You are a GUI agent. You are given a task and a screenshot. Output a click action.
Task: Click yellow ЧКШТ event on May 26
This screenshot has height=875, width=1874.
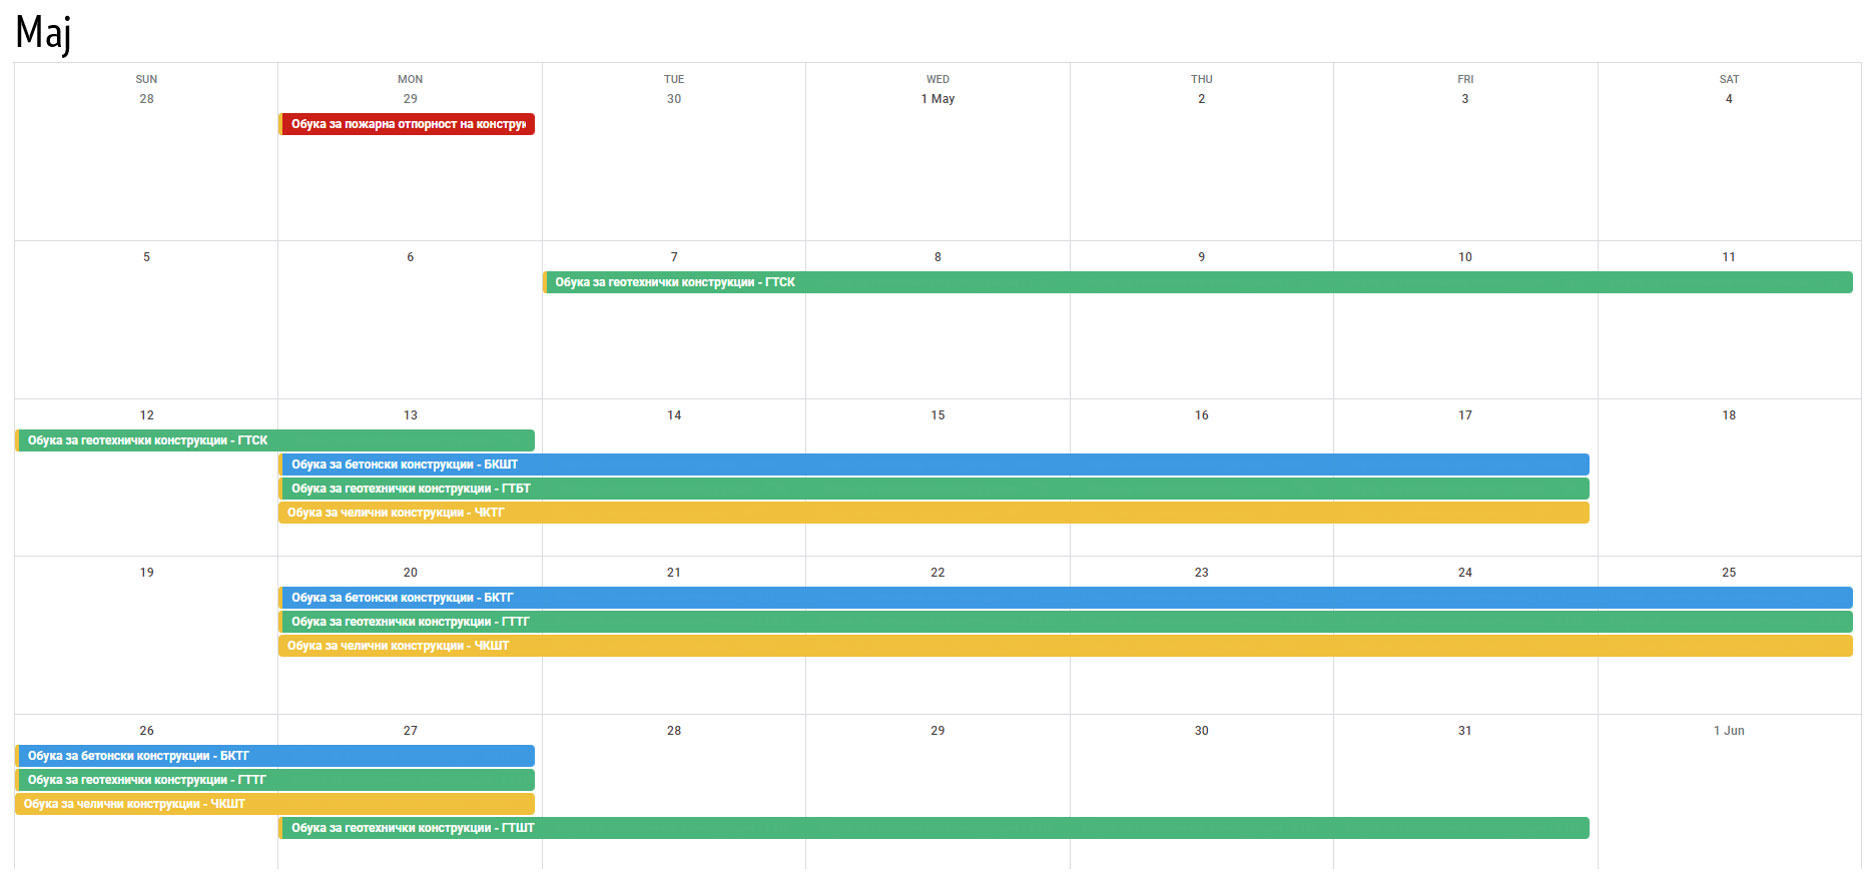pyautogui.click(x=275, y=804)
